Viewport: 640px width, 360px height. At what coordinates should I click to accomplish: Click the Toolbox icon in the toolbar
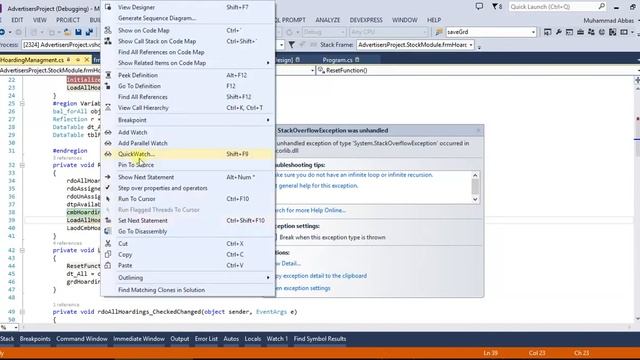[x=580, y=32]
